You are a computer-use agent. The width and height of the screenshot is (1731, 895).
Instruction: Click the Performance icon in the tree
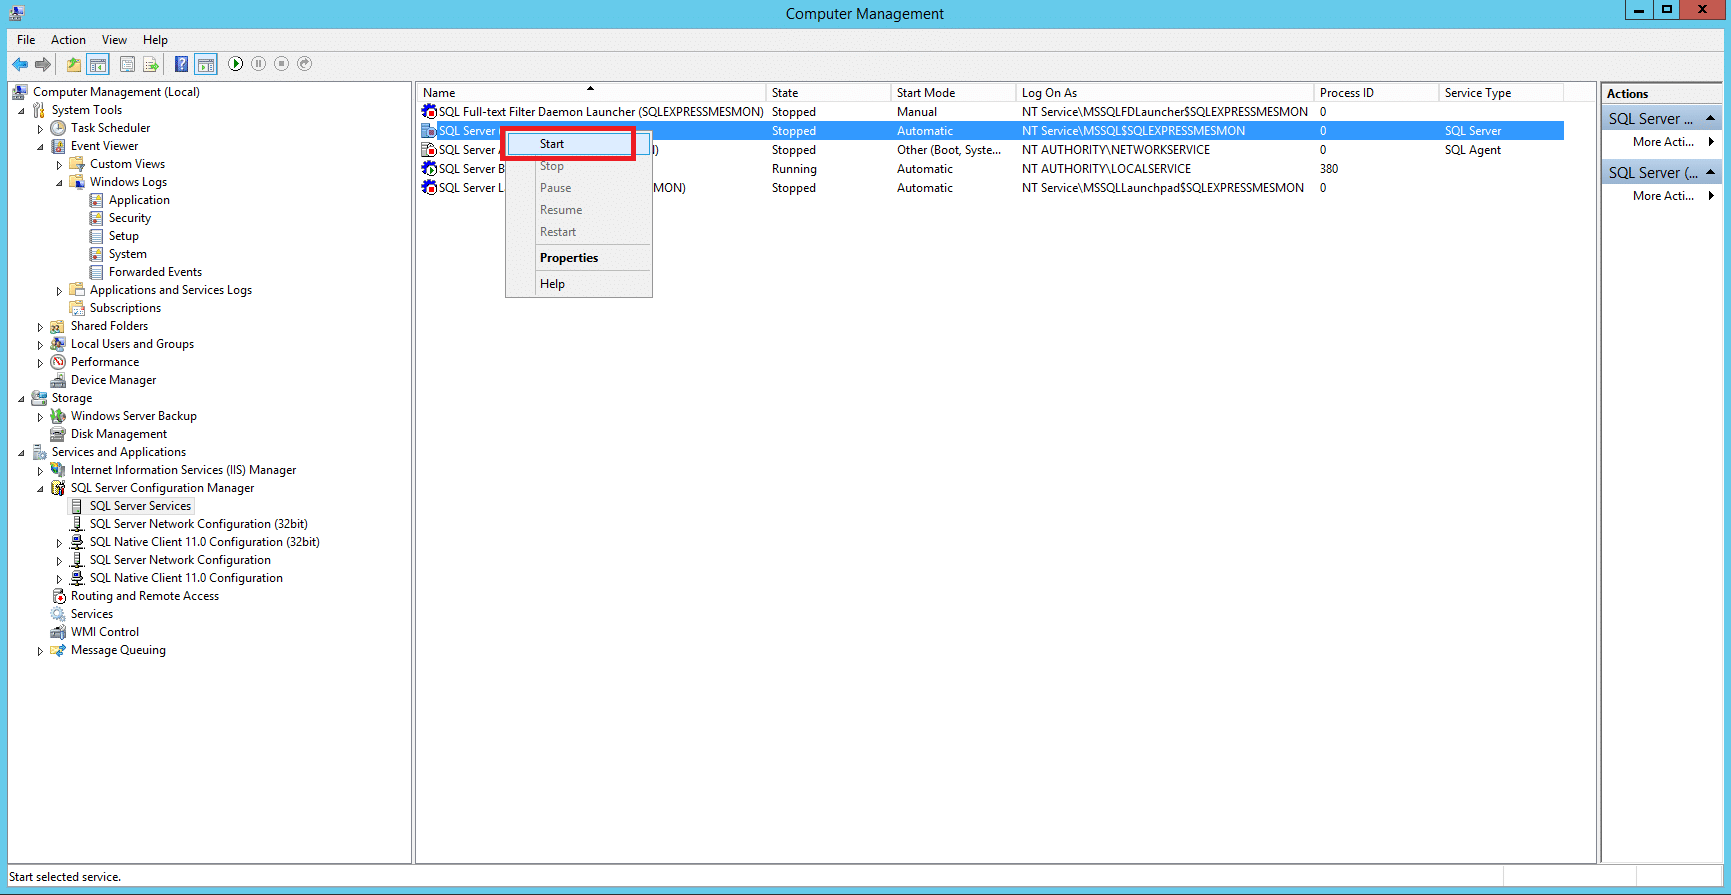coord(58,362)
